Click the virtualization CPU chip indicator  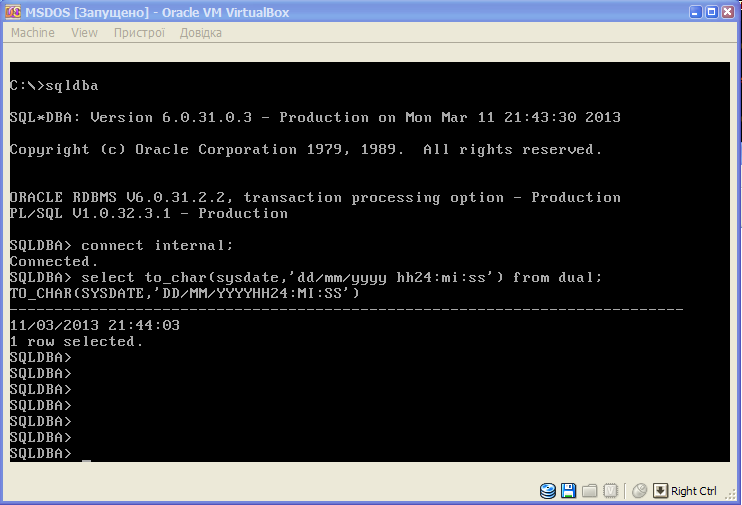point(610,491)
